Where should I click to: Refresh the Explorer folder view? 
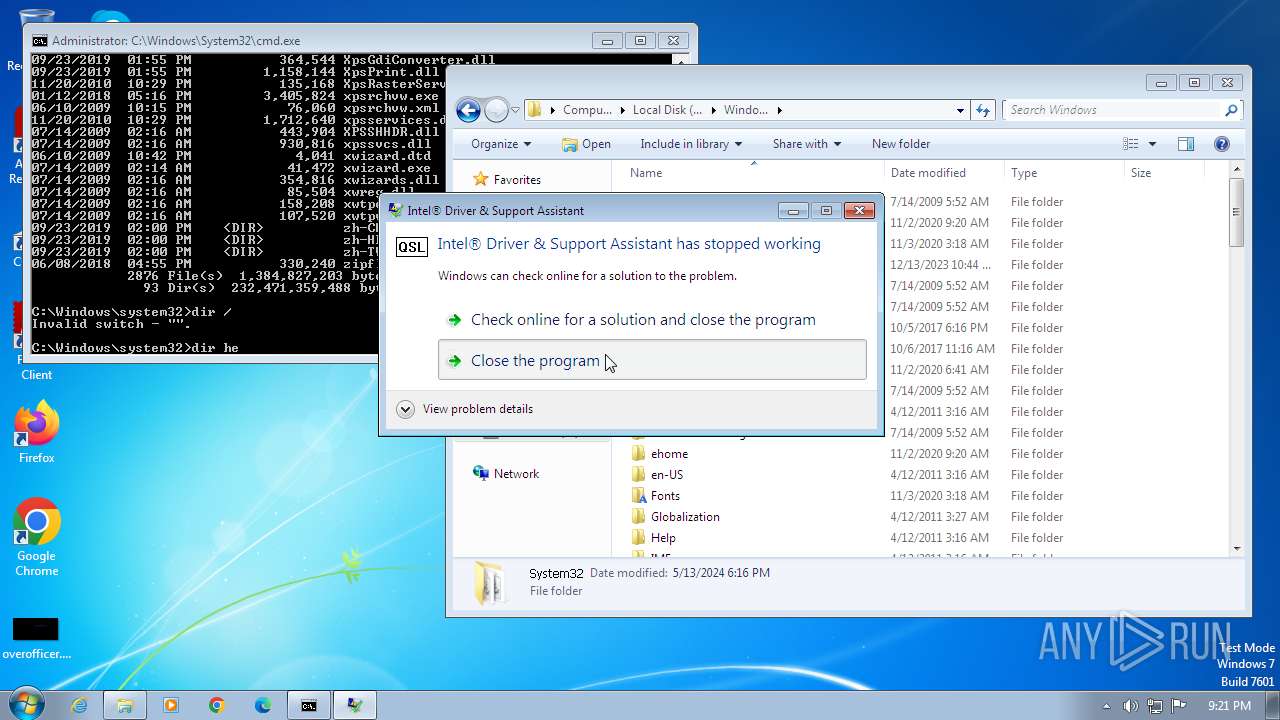tap(983, 110)
